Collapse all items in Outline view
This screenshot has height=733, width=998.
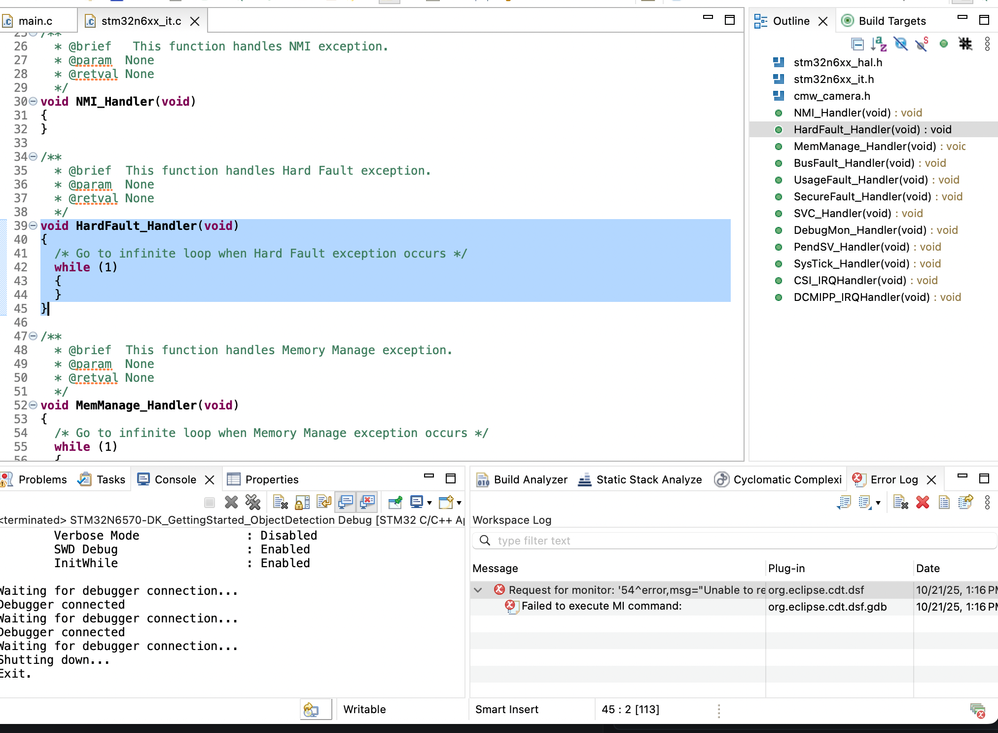tap(857, 44)
